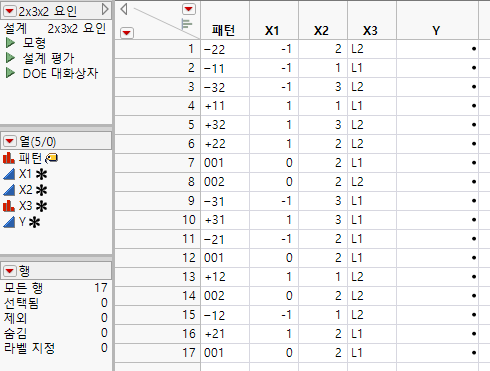Click the continuous icon for X1 column
This screenshot has width=490, height=371.
pos(9,174)
